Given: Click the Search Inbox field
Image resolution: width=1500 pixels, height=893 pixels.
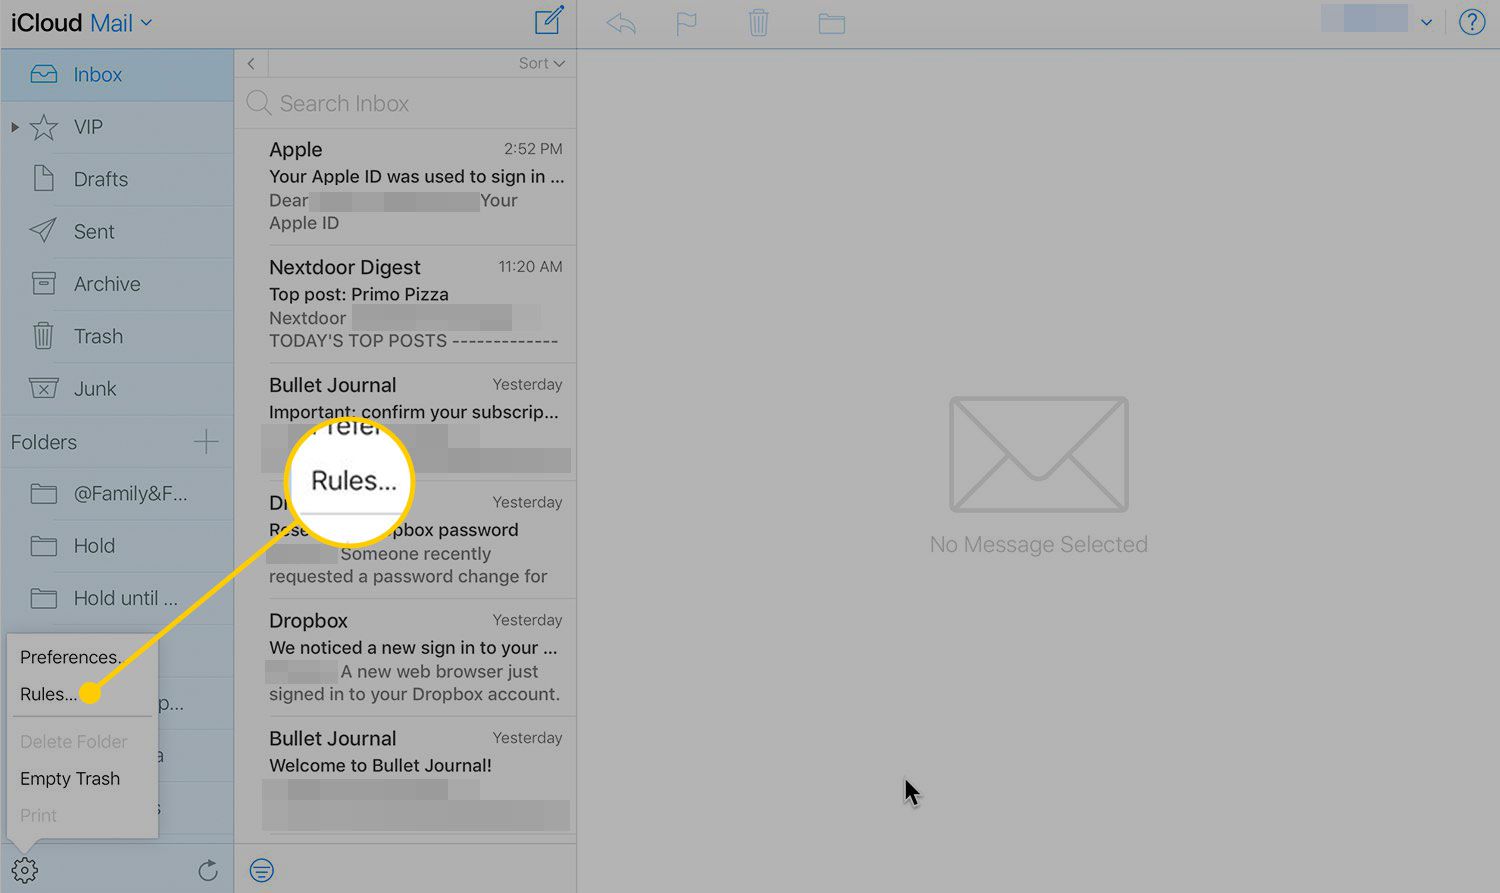Looking at the screenshot, I should click(x=406, y=103).
